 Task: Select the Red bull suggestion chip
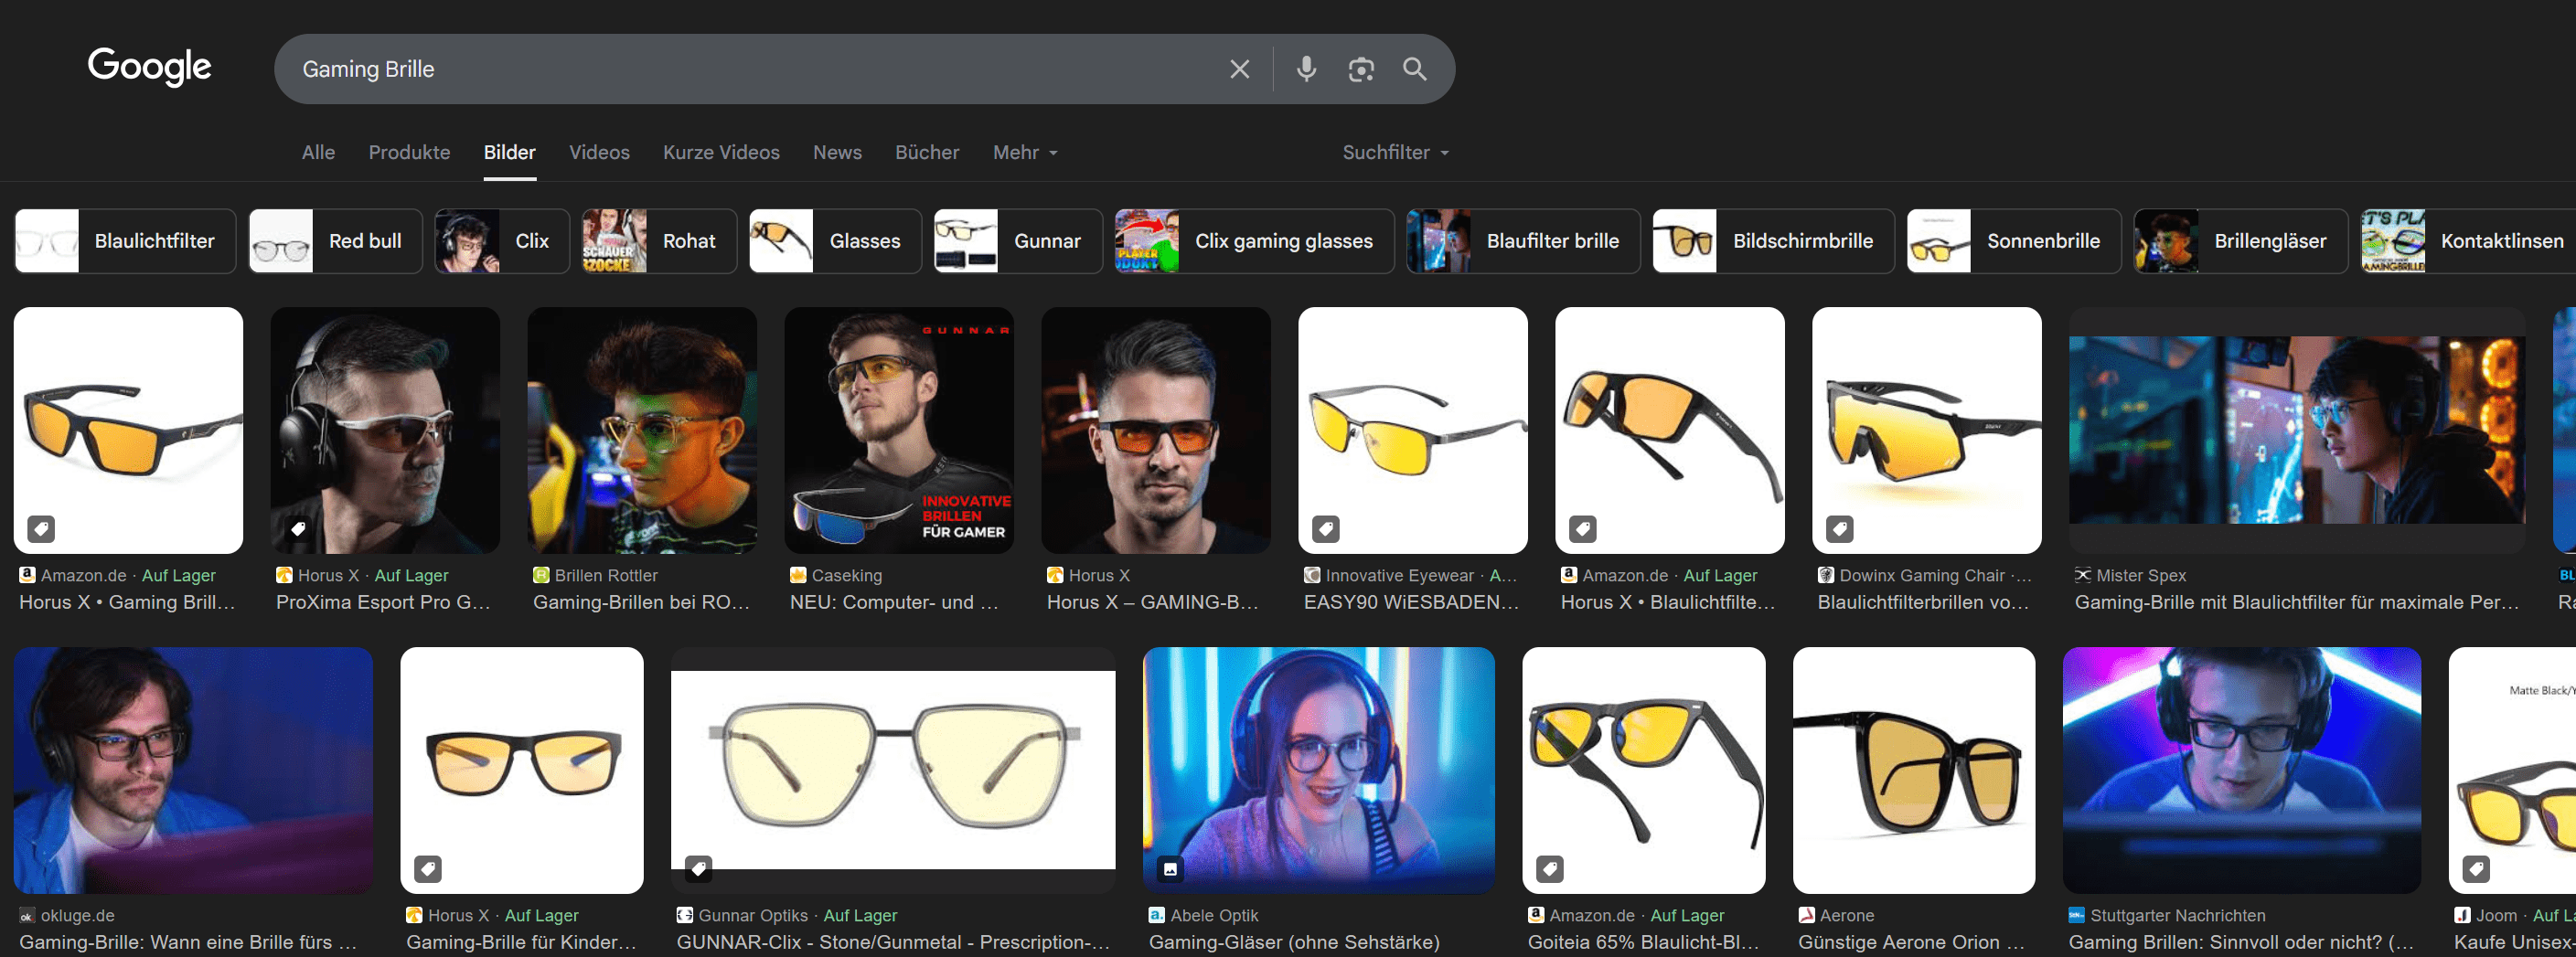coord(335,241)
